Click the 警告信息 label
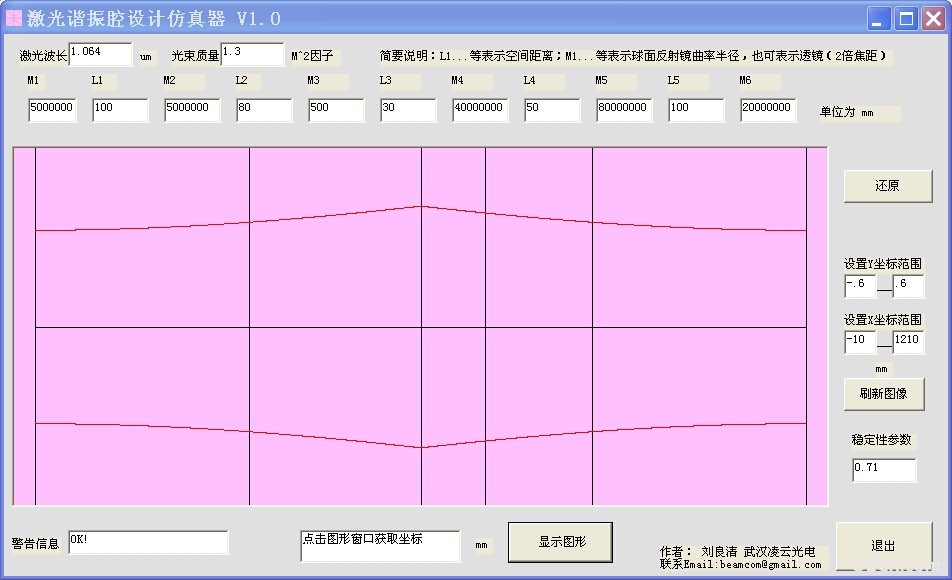Viewport: 952px width, 580px height. pyautogui.click(x=35, y=544)
